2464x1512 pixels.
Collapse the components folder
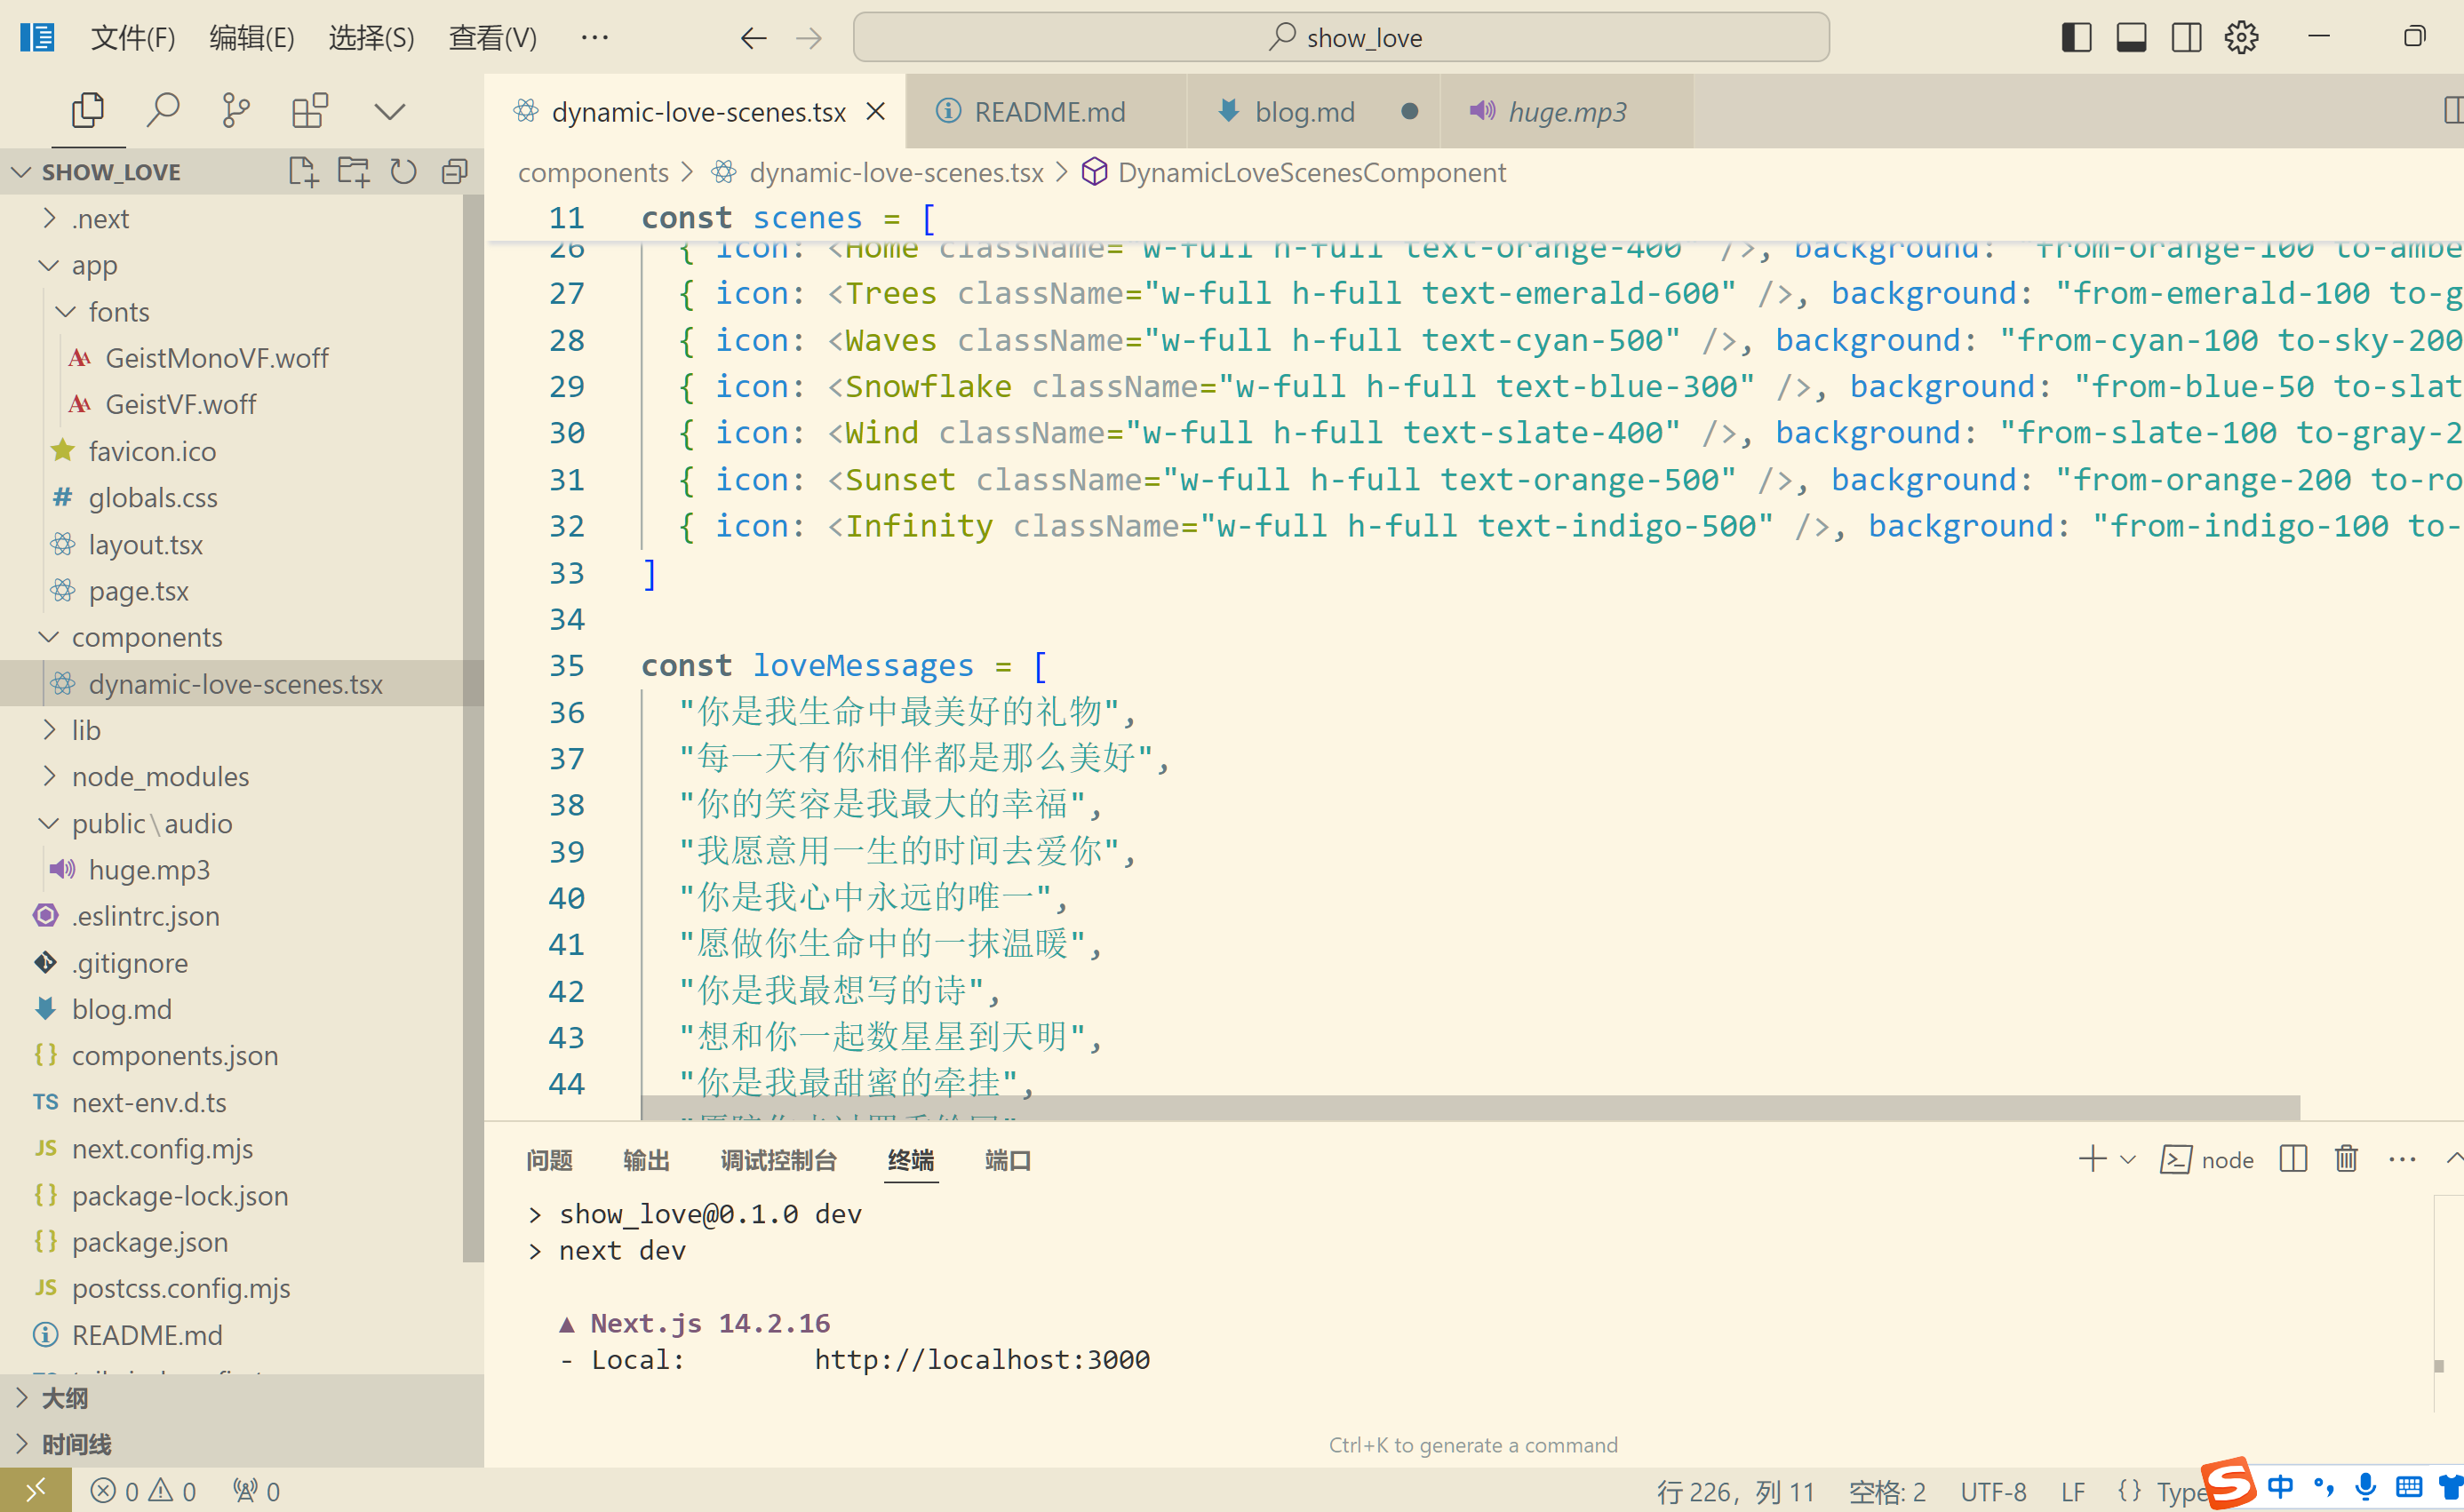pyautogui.click(x=146, y=637)
